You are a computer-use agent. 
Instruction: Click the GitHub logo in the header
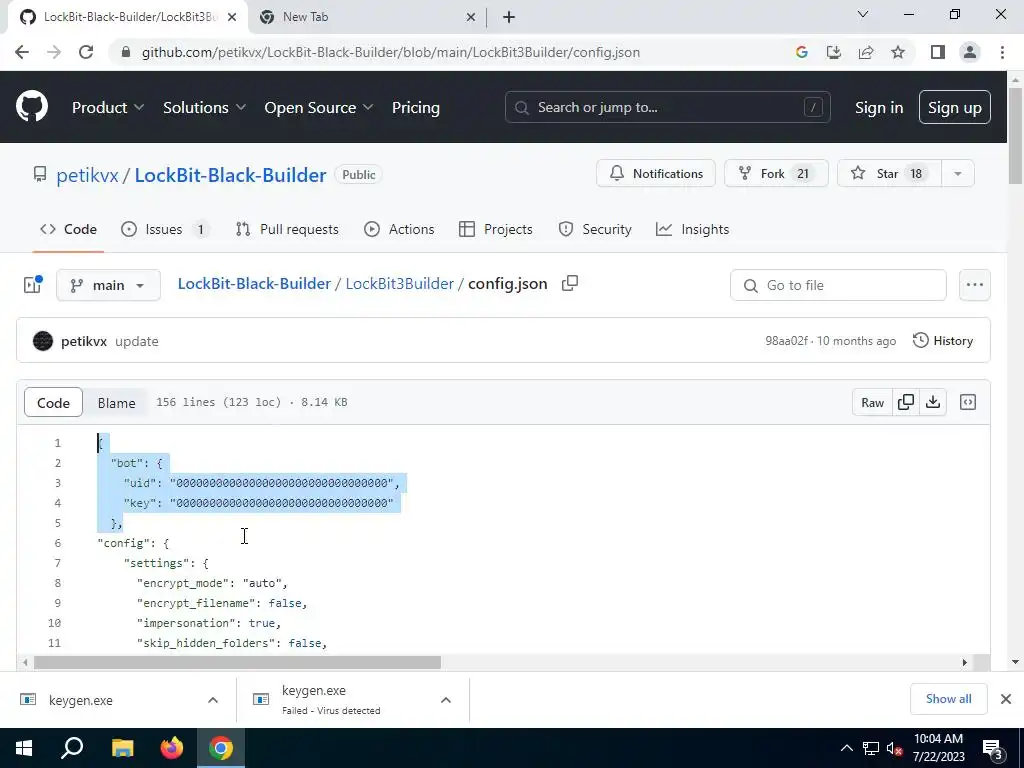[32, 107]
